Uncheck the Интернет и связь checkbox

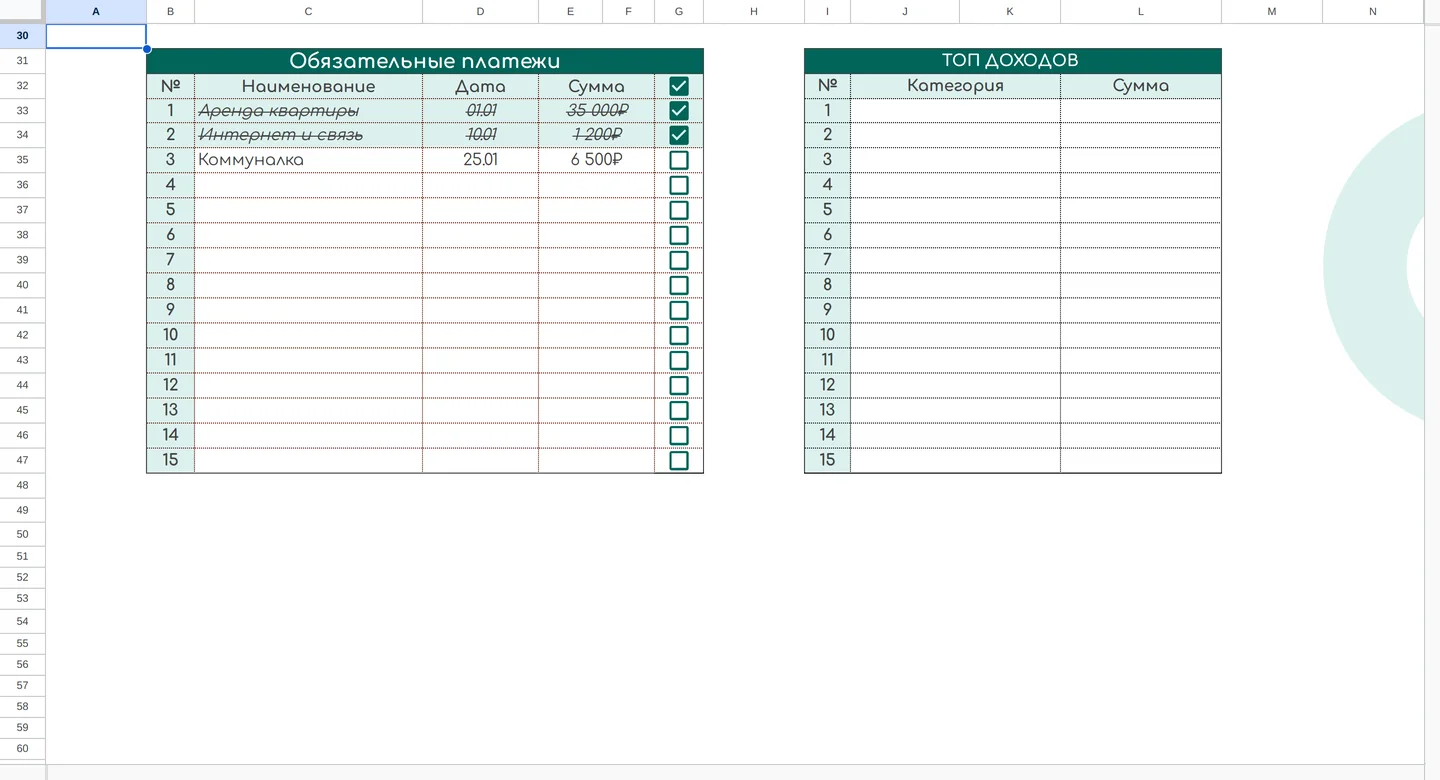pos(679,135)
